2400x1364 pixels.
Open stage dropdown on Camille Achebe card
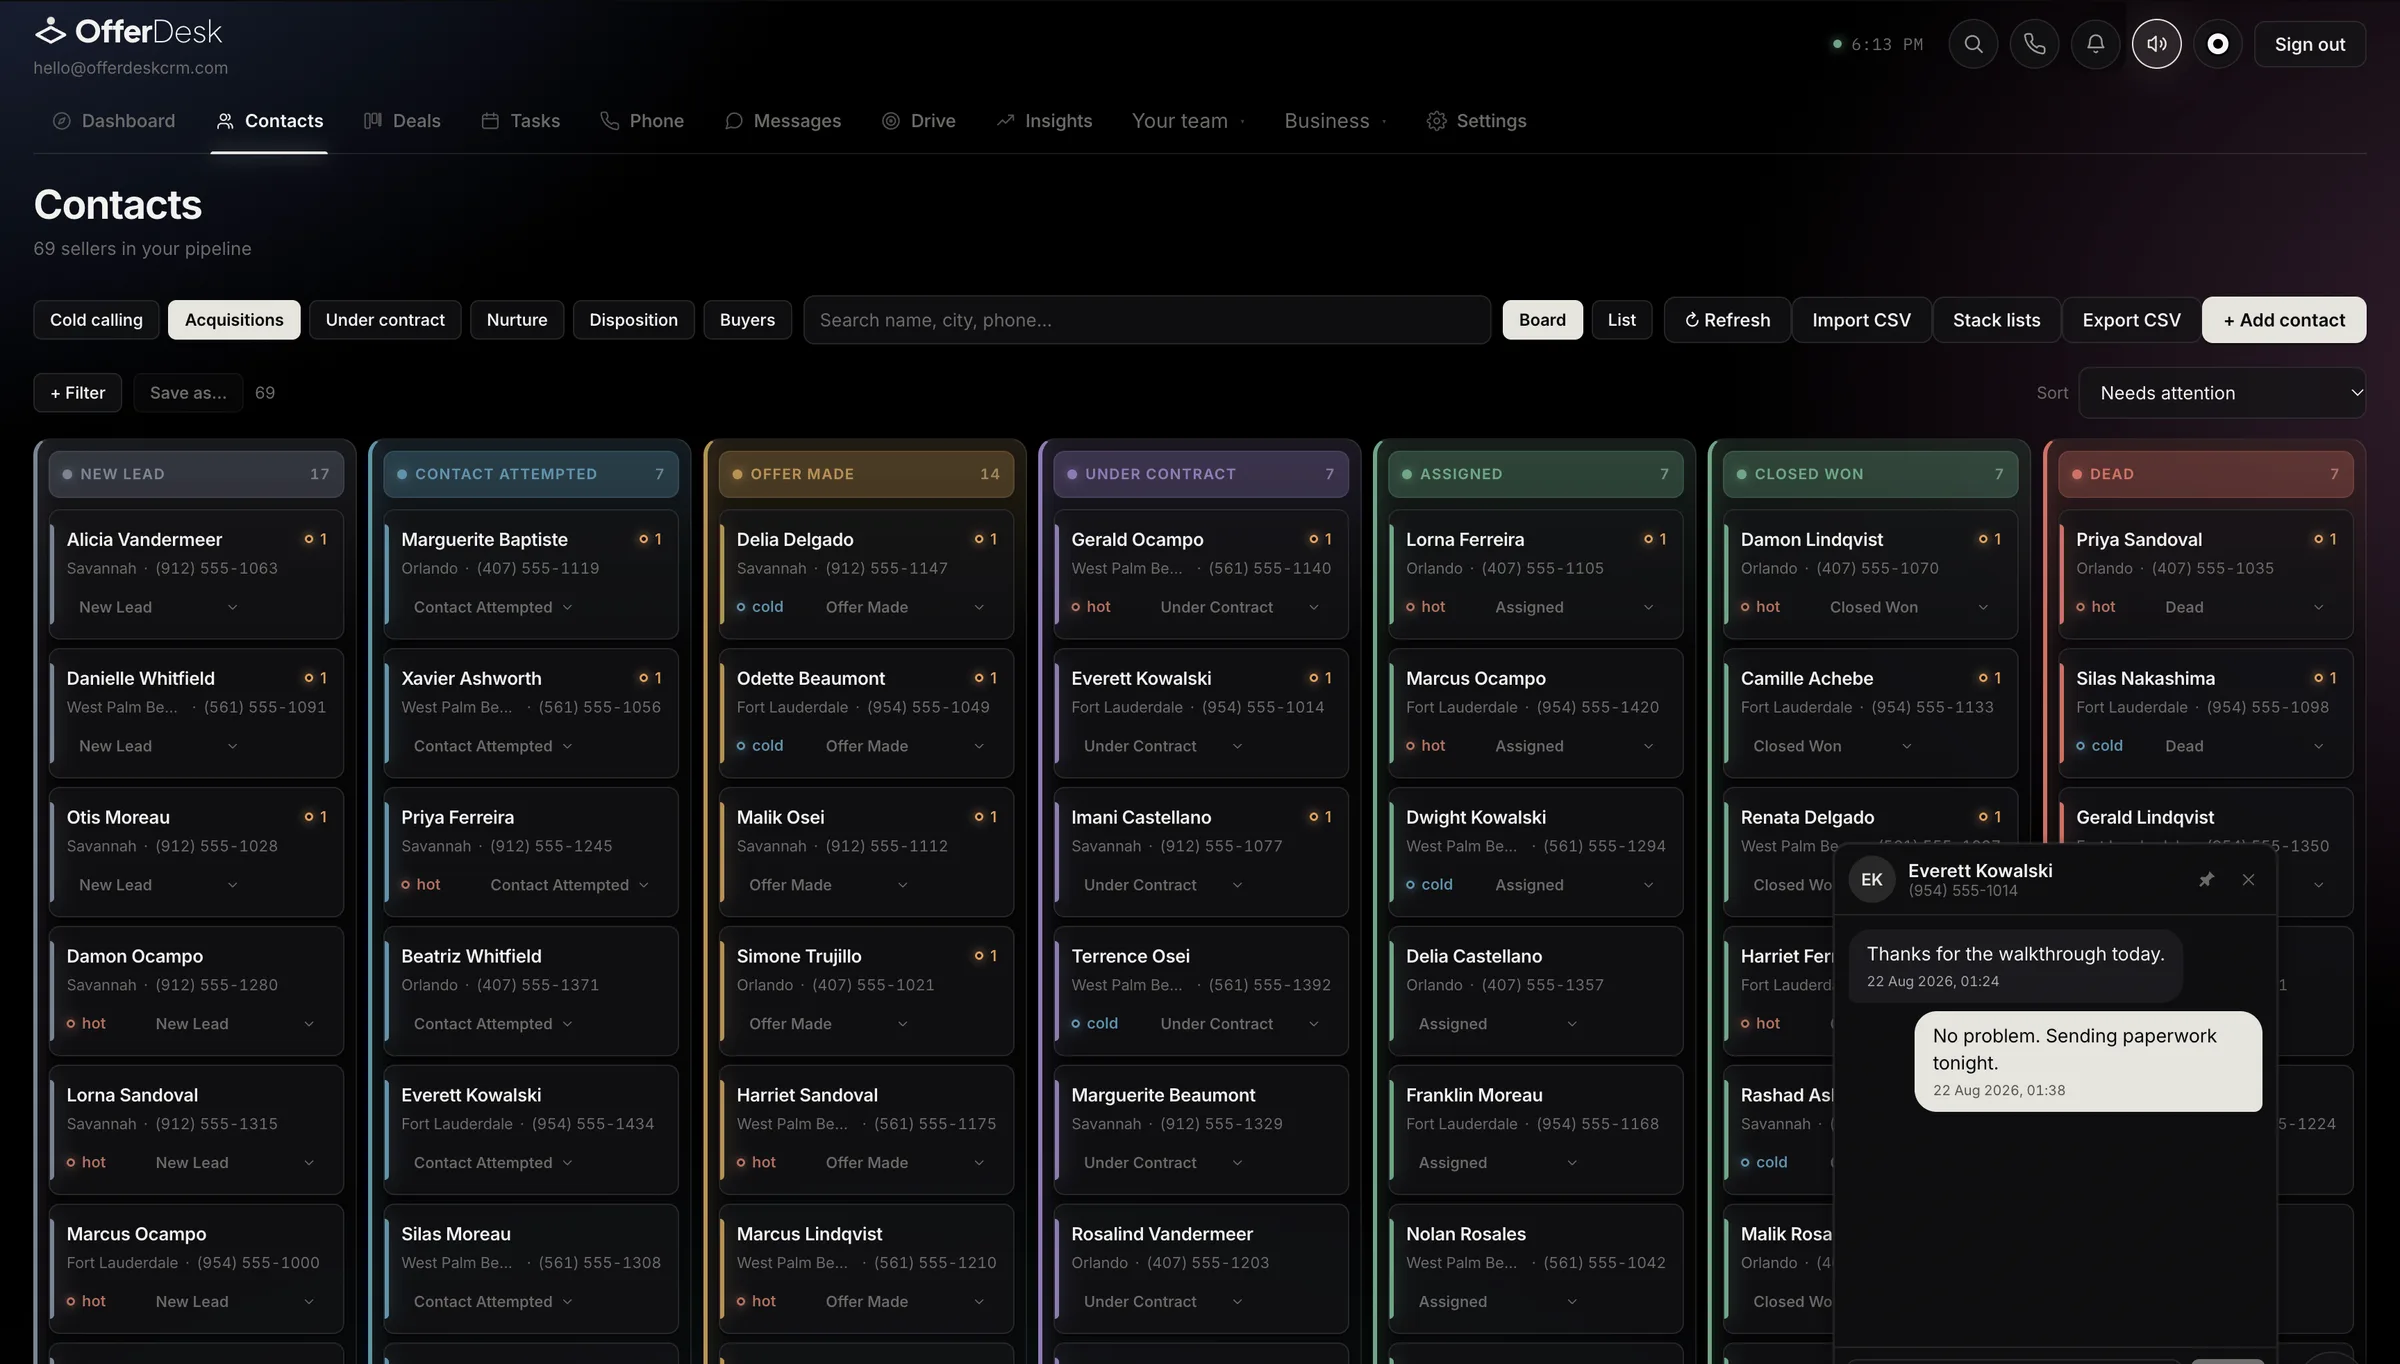pyautogui.click(x=1832, y=746)
